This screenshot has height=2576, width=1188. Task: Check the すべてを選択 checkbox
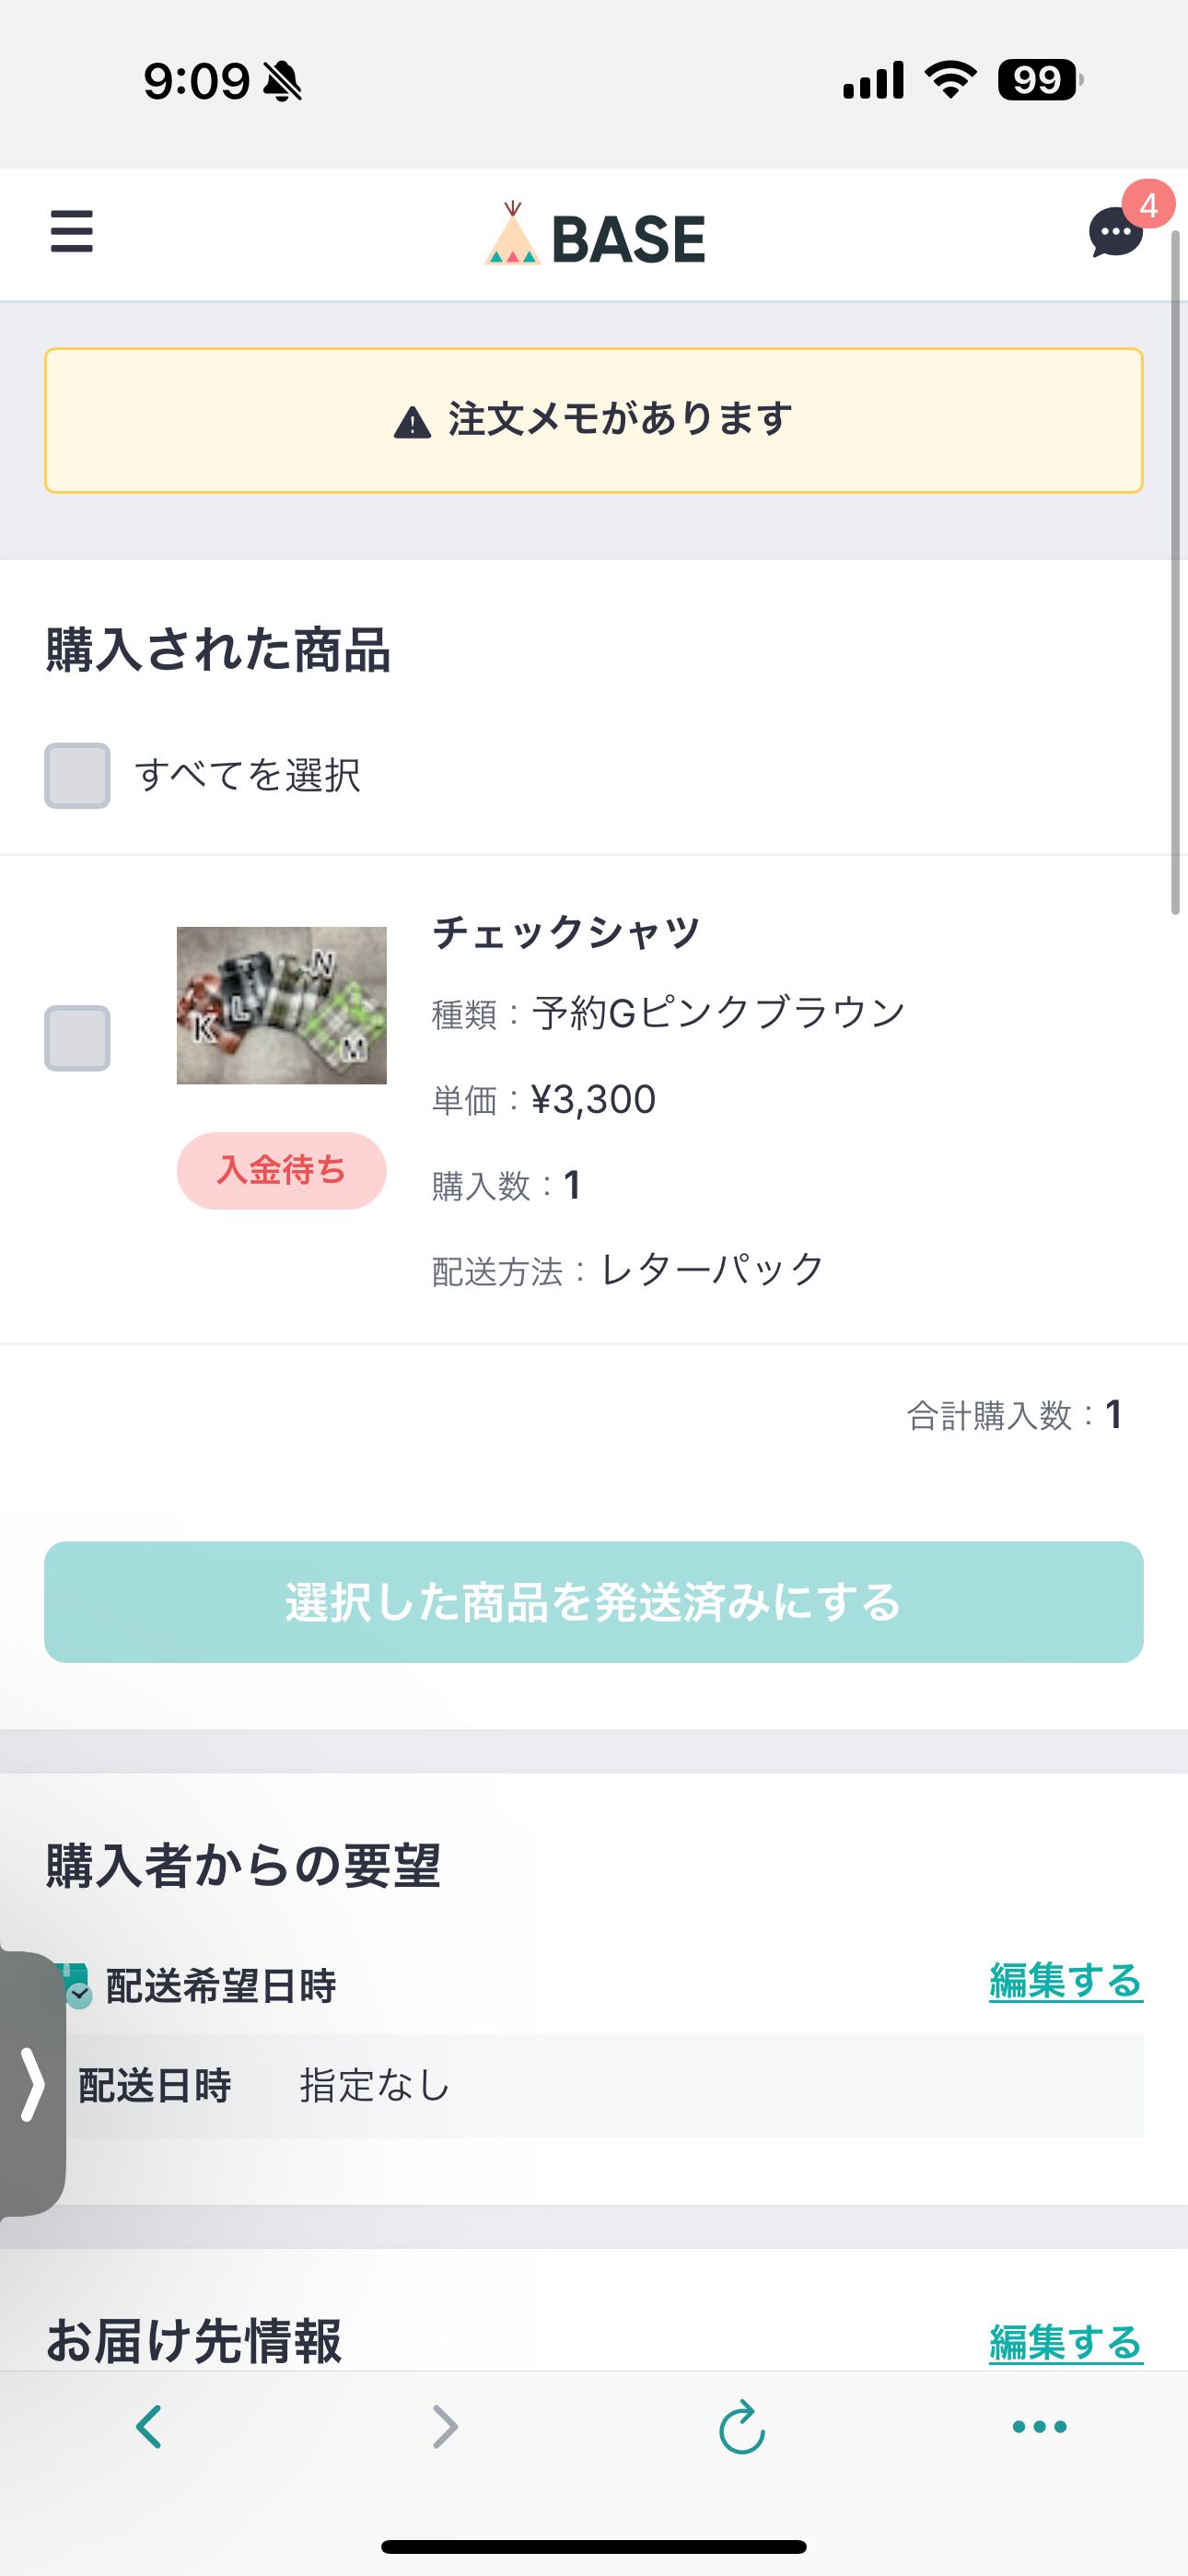tap(77, 775)
